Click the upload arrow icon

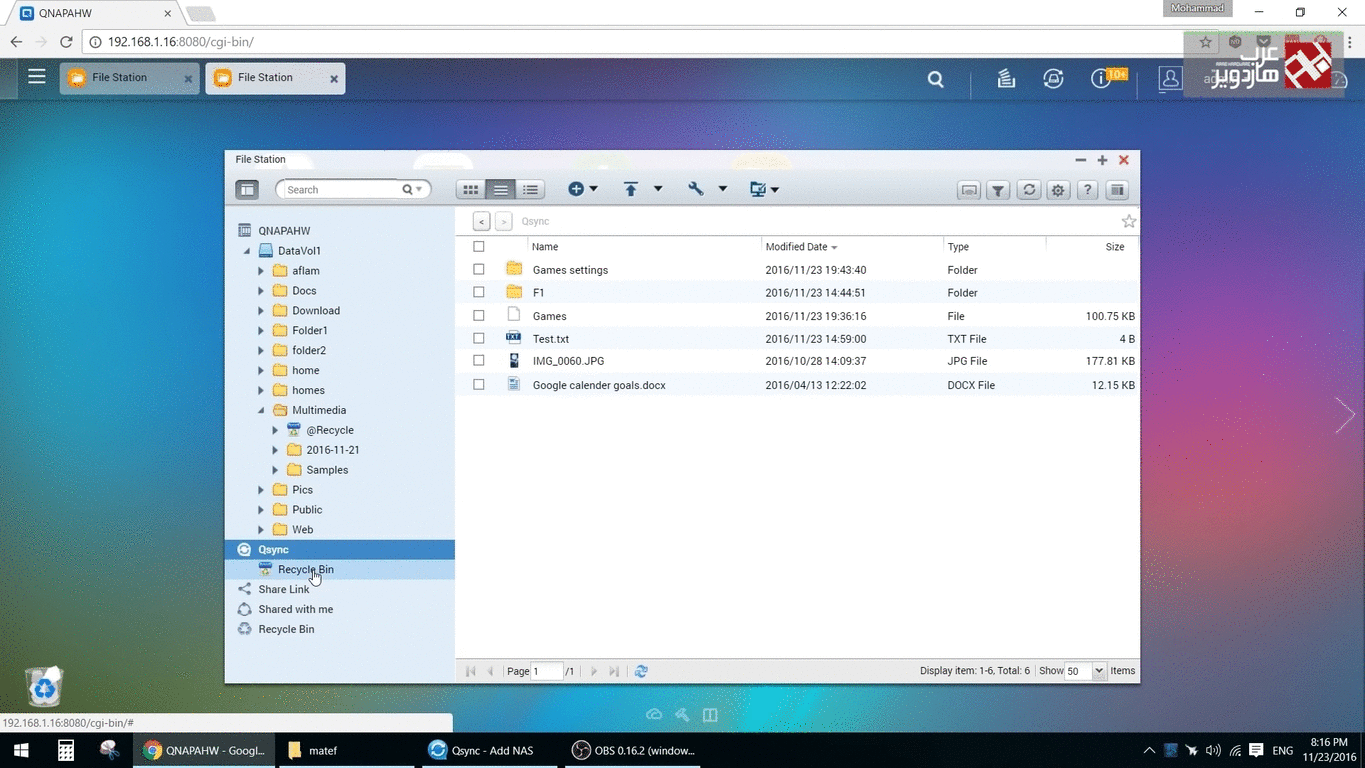coord(631,189)
